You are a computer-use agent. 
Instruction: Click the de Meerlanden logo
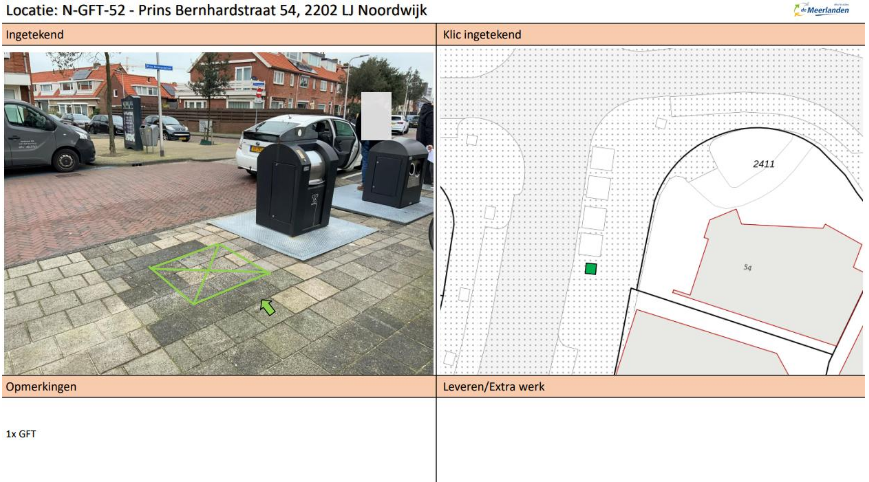pyautogui.click(x=821, y=10)
